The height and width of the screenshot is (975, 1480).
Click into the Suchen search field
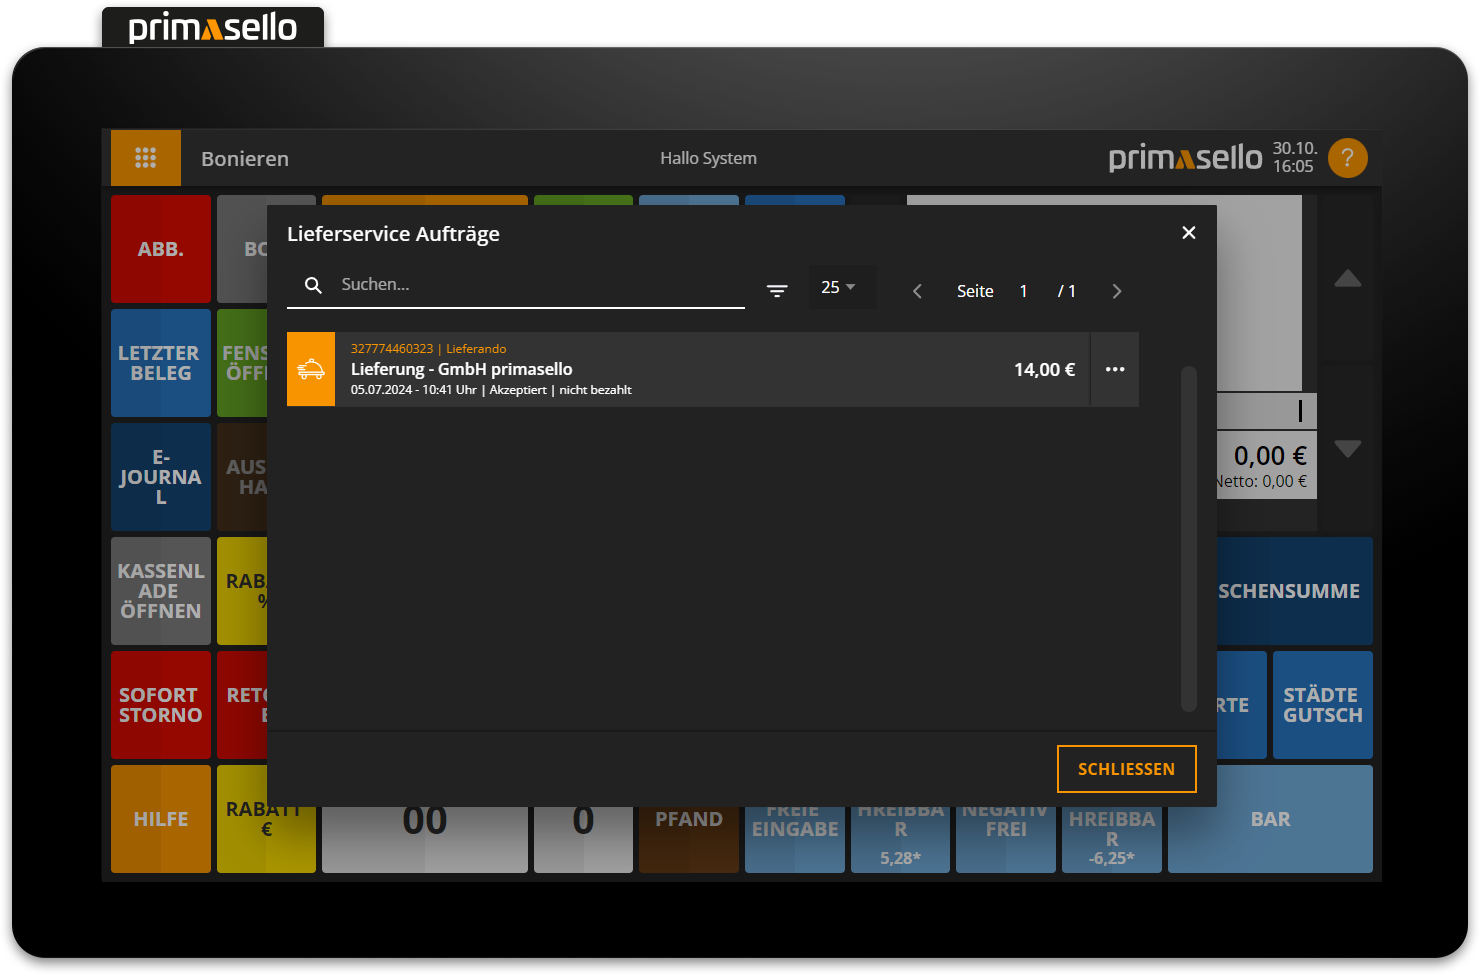(540, 285)
